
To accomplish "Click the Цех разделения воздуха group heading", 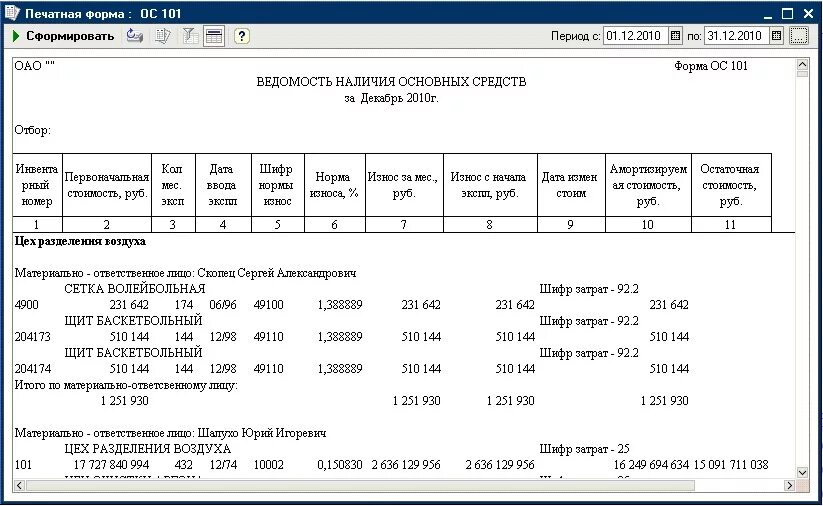I will (80, 241).
